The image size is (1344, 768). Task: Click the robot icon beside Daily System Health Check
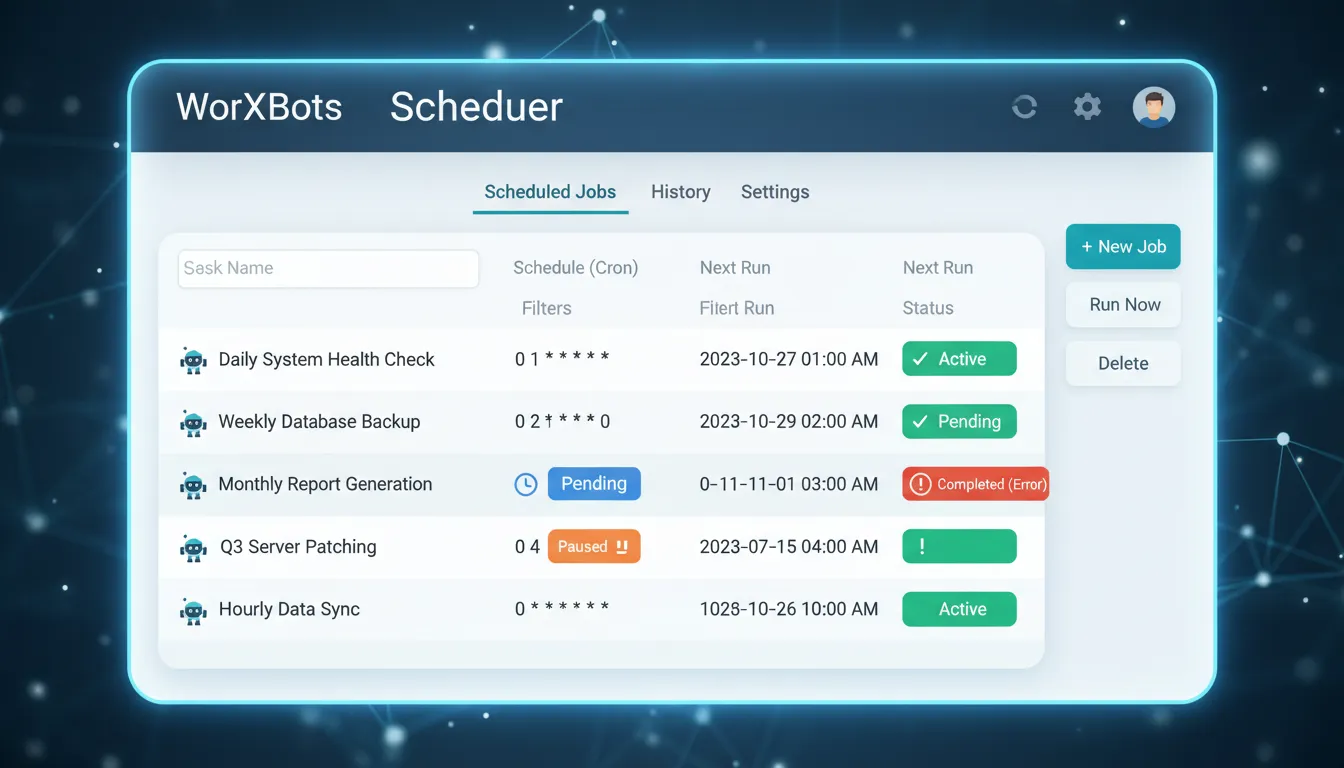point(193,359)
